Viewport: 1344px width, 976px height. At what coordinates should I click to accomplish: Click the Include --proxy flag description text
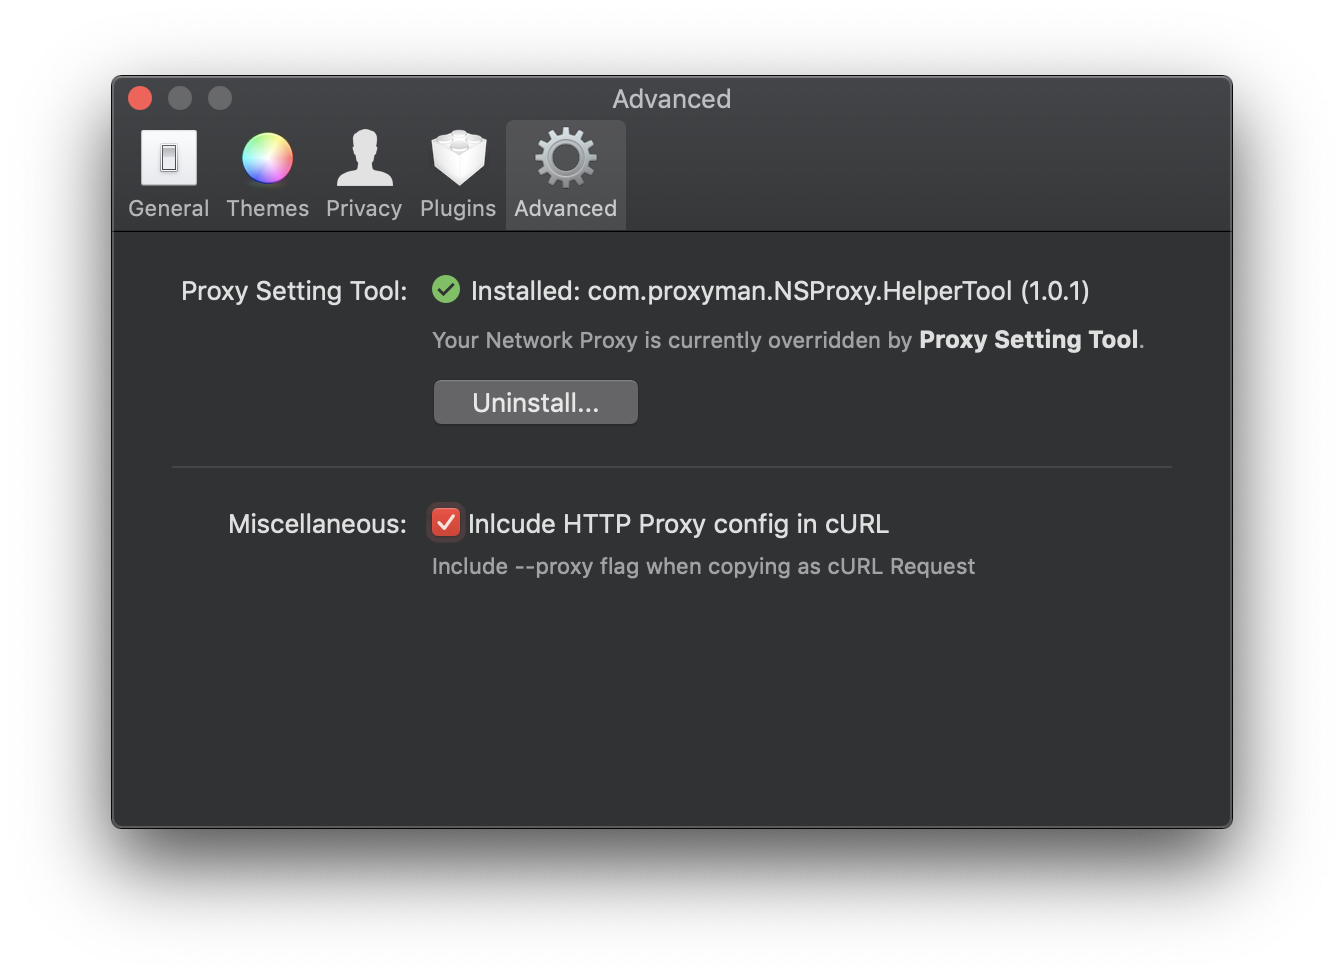[703, 566]
